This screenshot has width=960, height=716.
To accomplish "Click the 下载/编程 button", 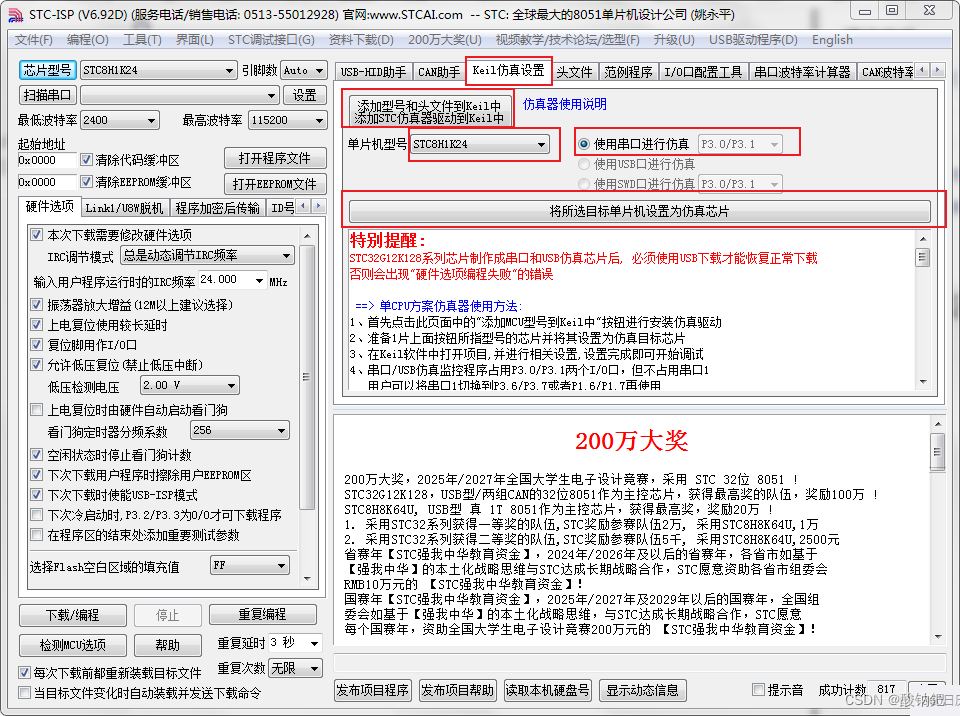I will point(73,615).
